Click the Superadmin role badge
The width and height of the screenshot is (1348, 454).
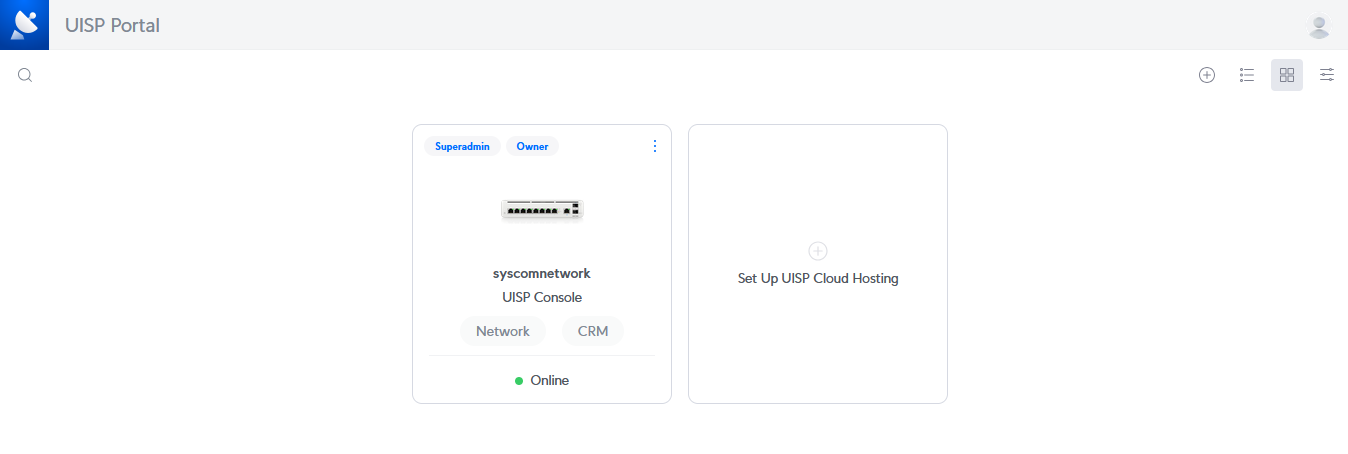[x=462, y=146]
